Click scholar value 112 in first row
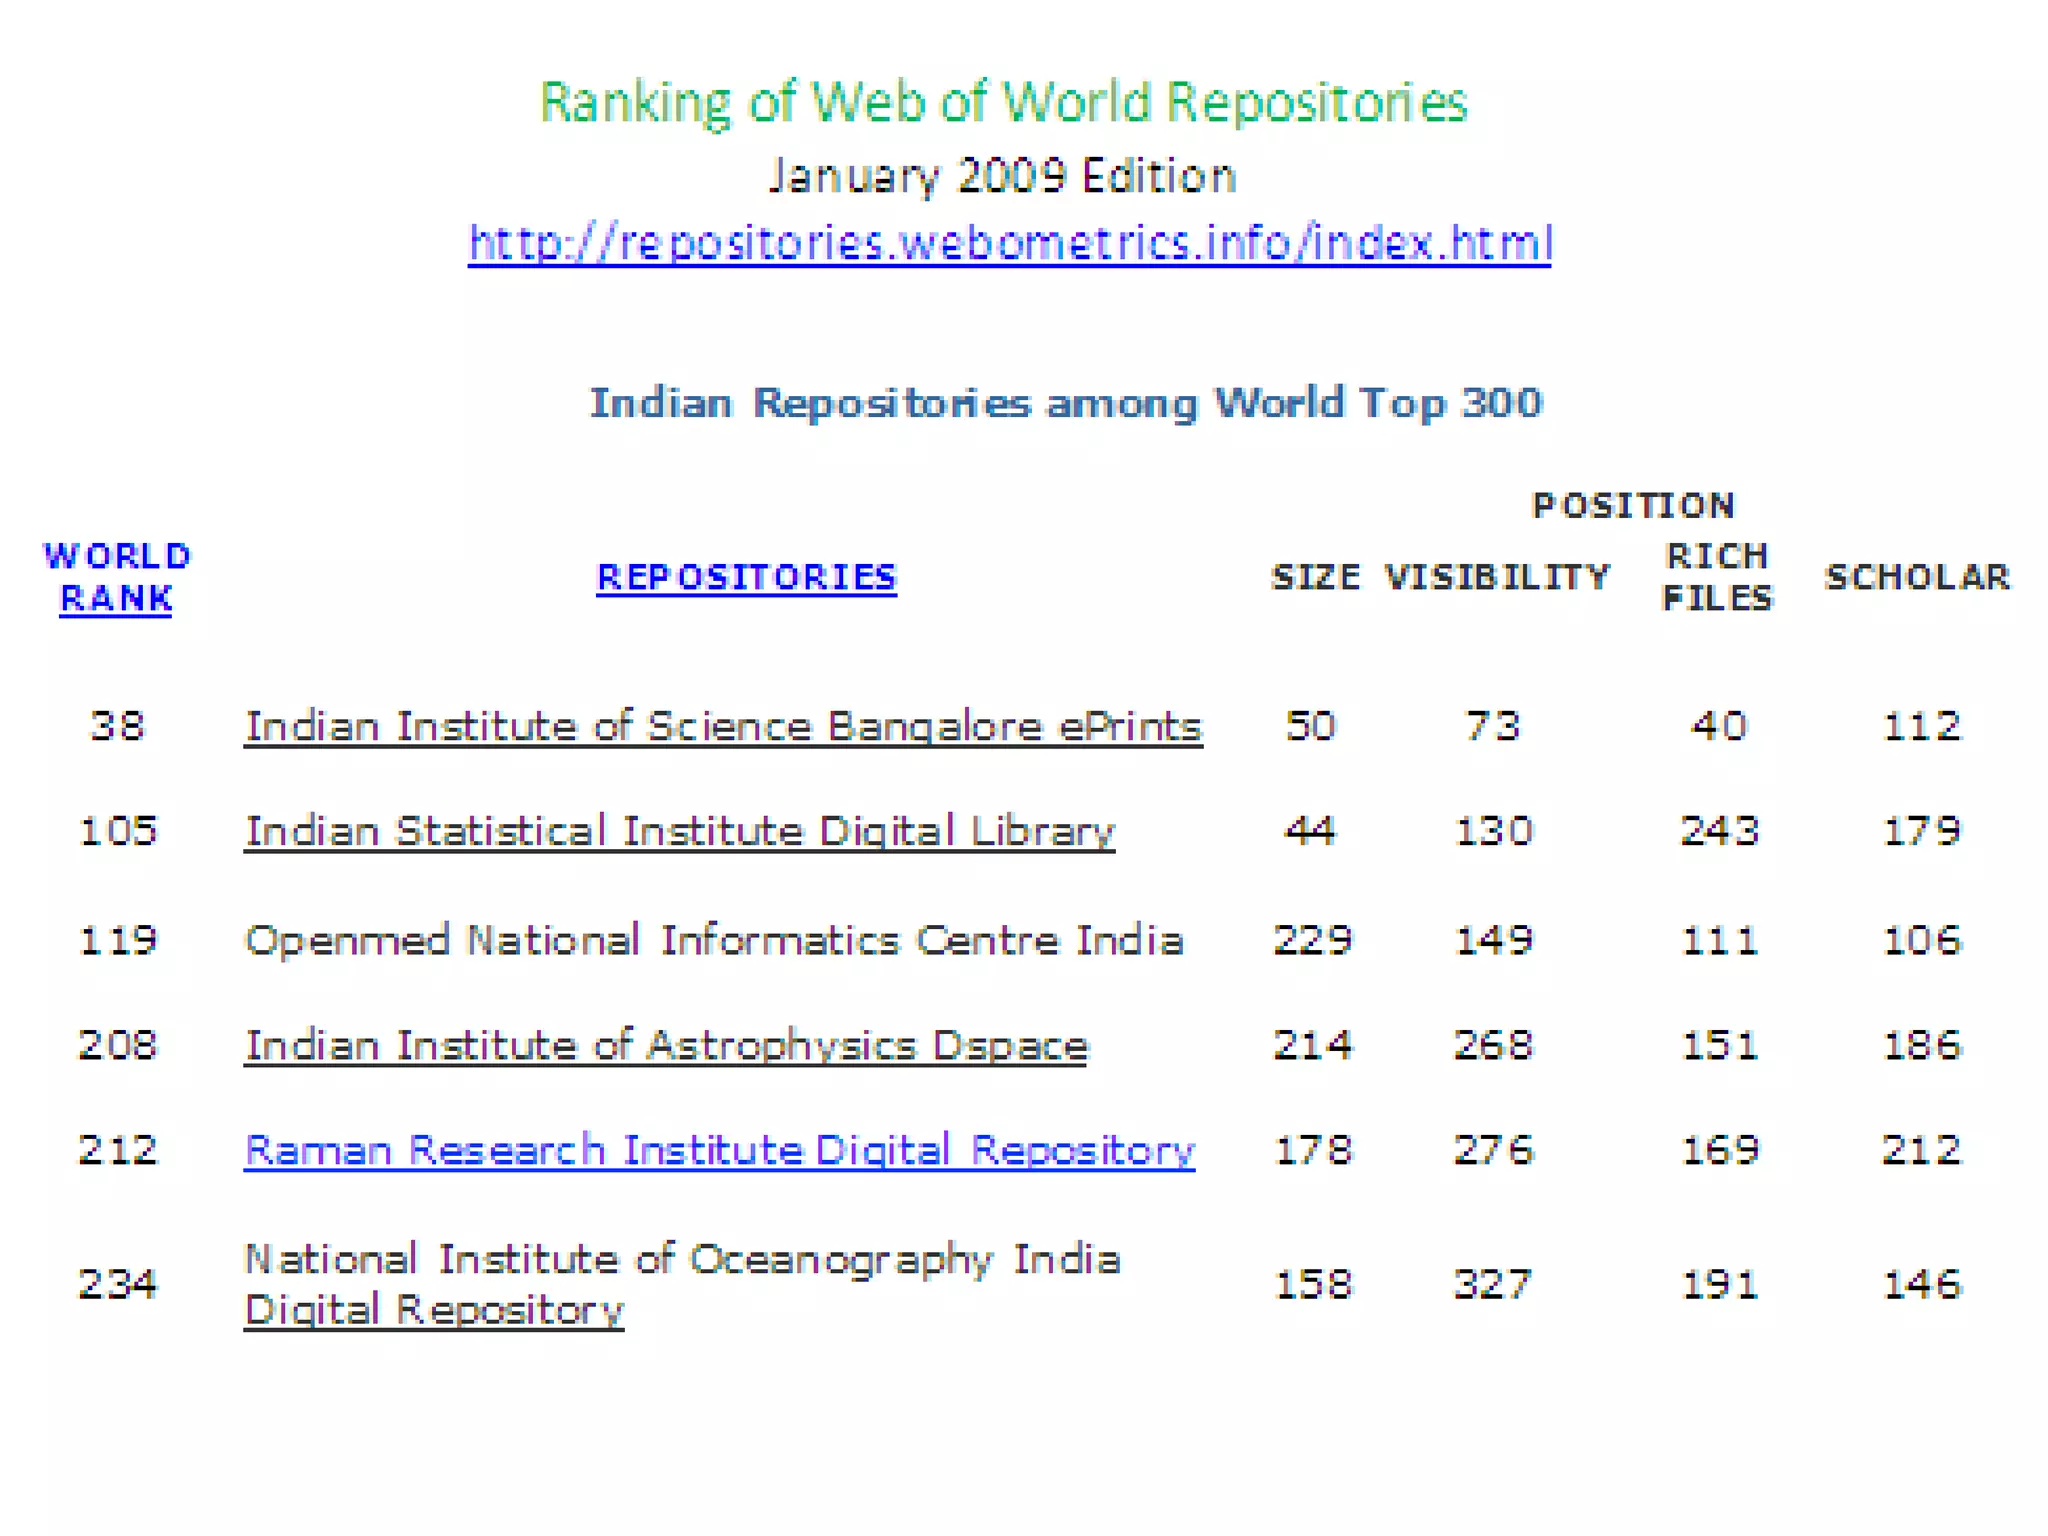Viewport: 2048px width, 1536px height. (x=1921, y=726)
